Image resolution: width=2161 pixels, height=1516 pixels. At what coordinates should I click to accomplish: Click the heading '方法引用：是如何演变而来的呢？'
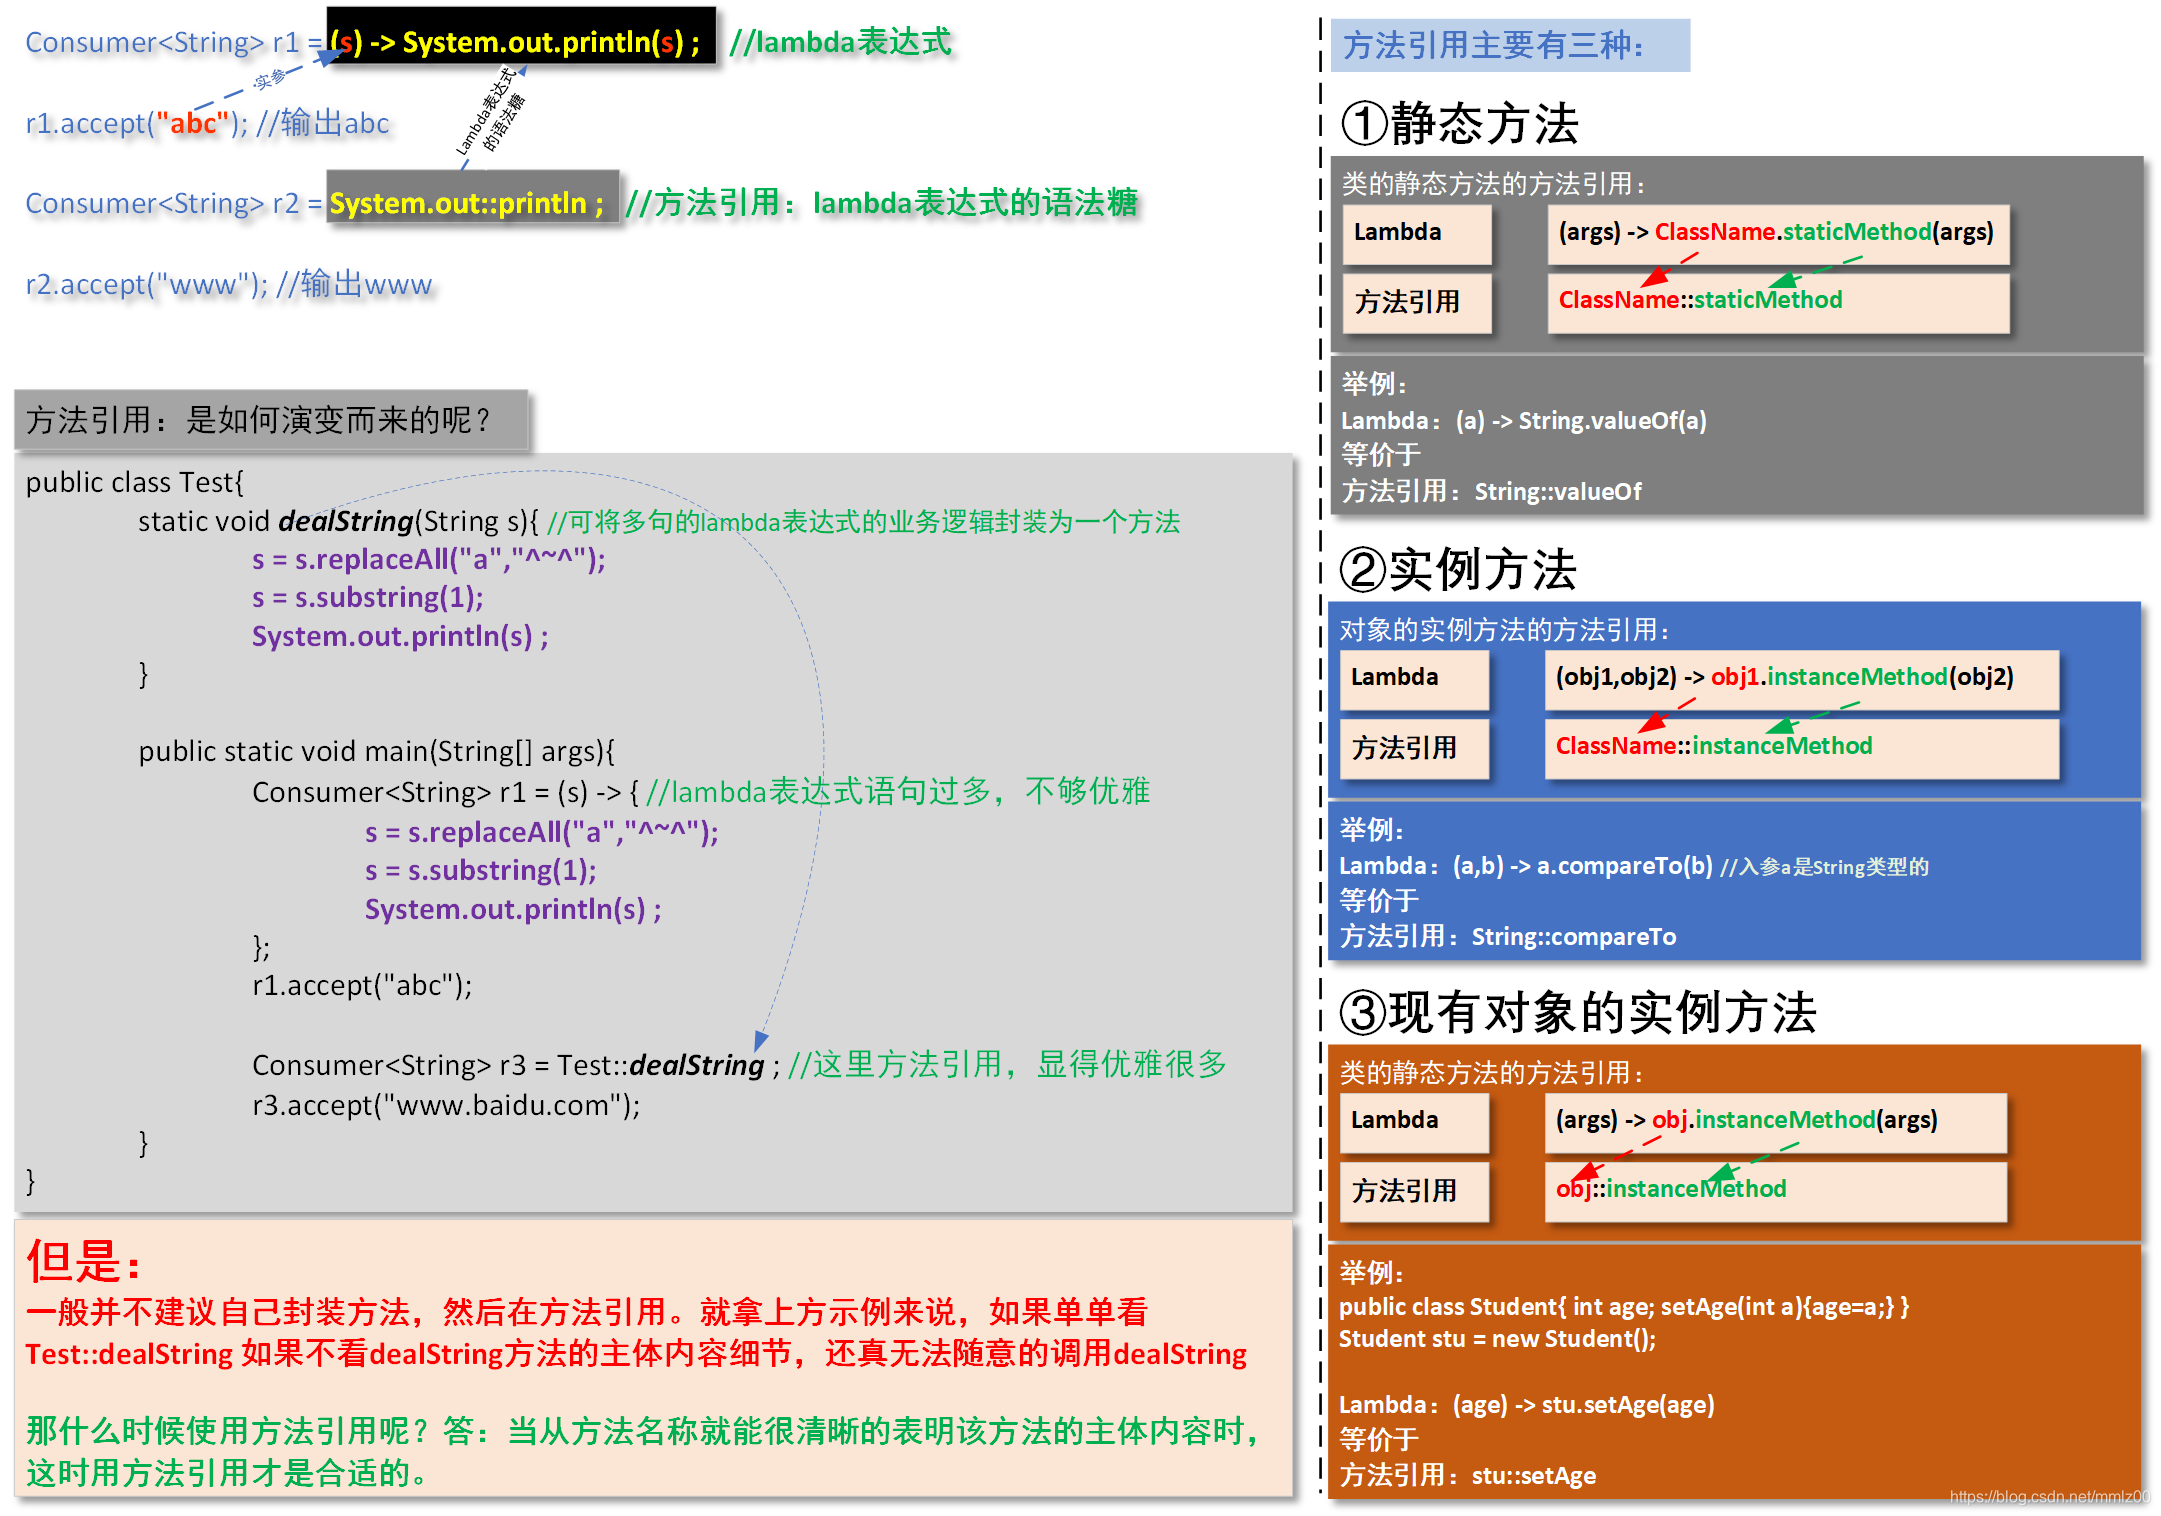point(271,420)
